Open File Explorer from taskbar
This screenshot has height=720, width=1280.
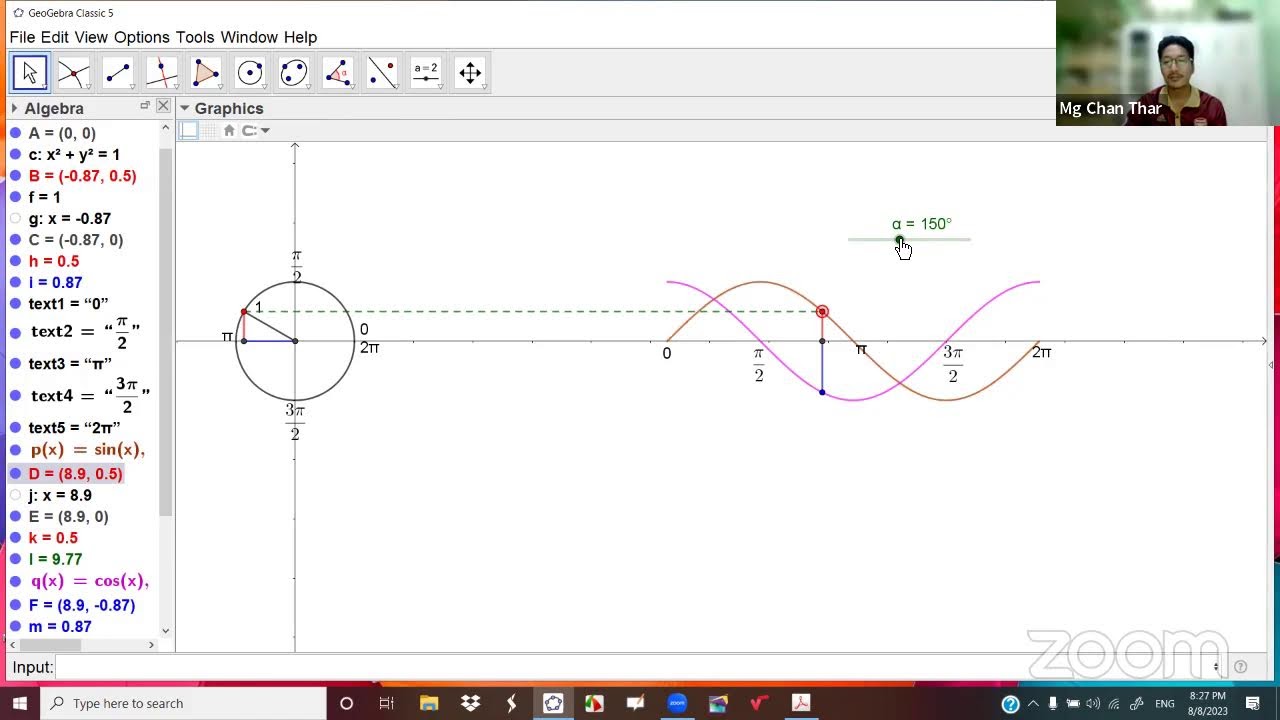(429, 703)
